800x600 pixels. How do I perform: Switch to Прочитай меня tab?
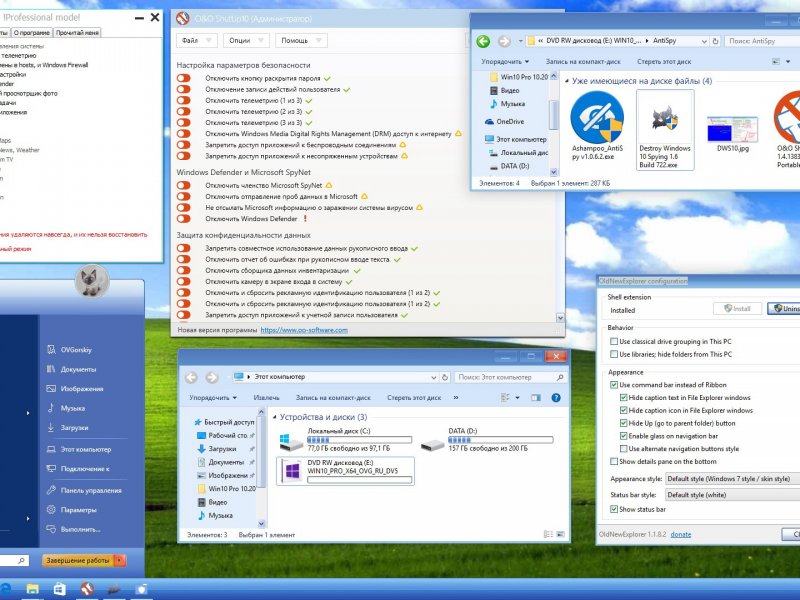coord(77,33)
